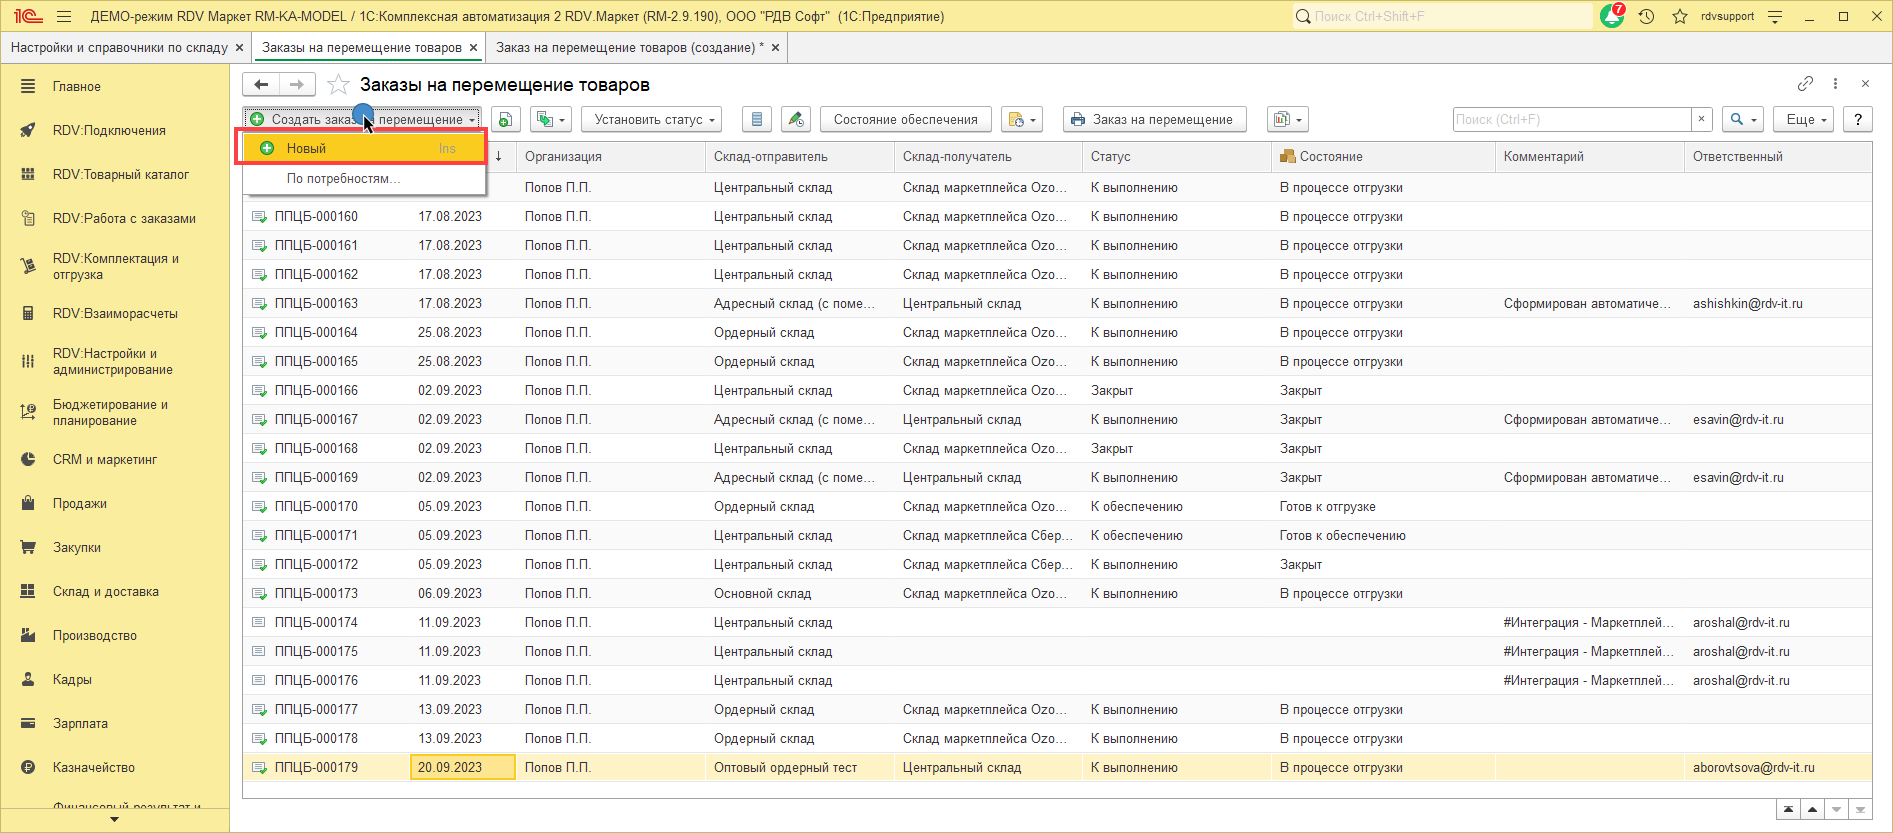Click the help question mark button
Viewport: 1893px width, 833px height.
click(1857, 120)
